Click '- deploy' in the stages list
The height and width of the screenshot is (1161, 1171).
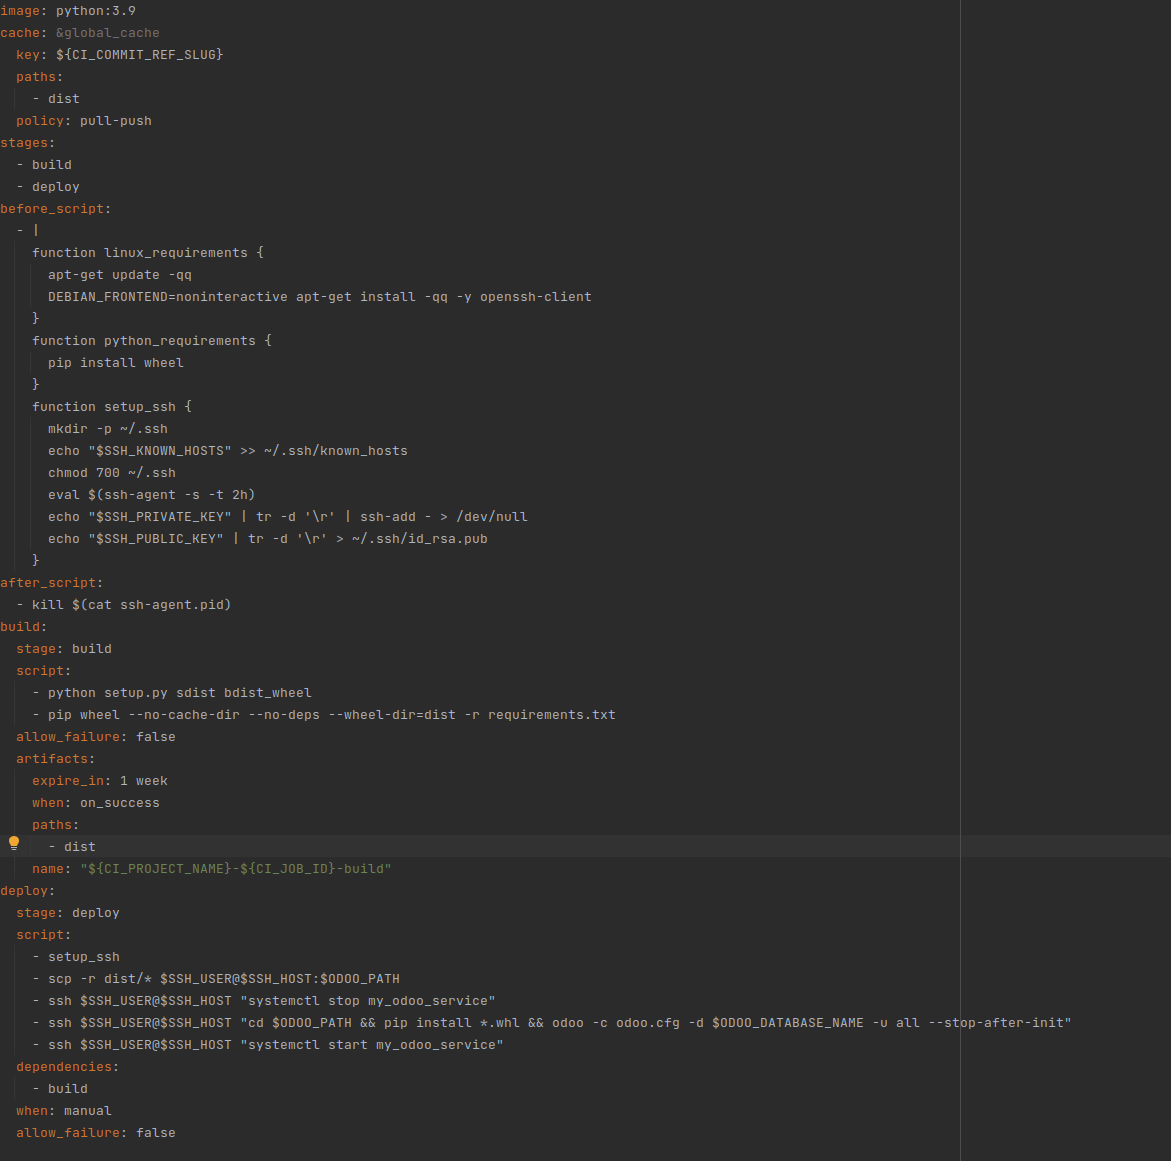coord(48,187)
